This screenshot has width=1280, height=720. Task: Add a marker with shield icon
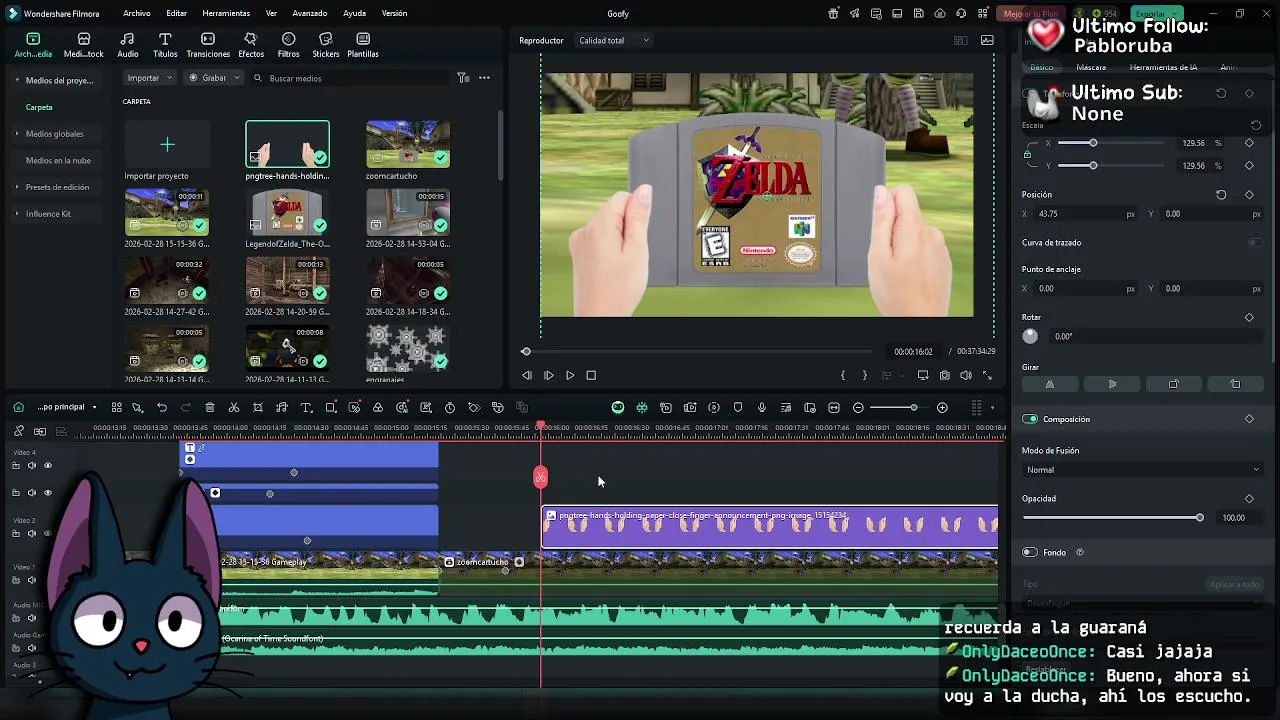(738, 408)
